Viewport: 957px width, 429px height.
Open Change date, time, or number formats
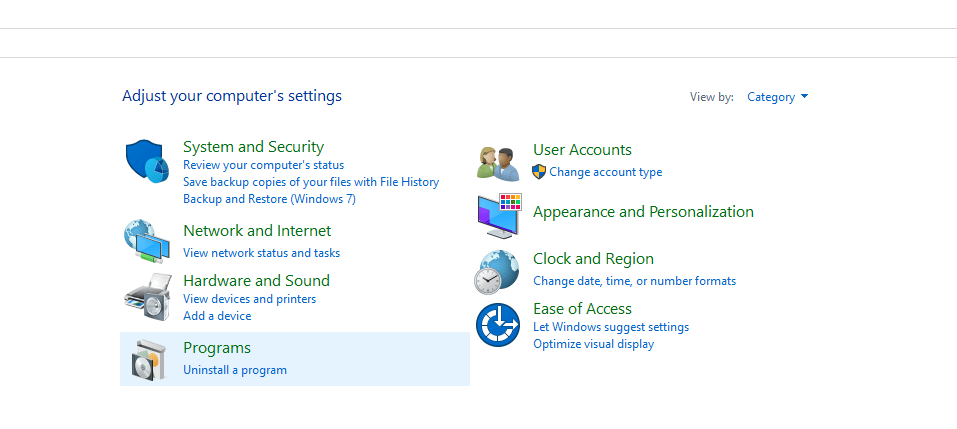(634, 281)
